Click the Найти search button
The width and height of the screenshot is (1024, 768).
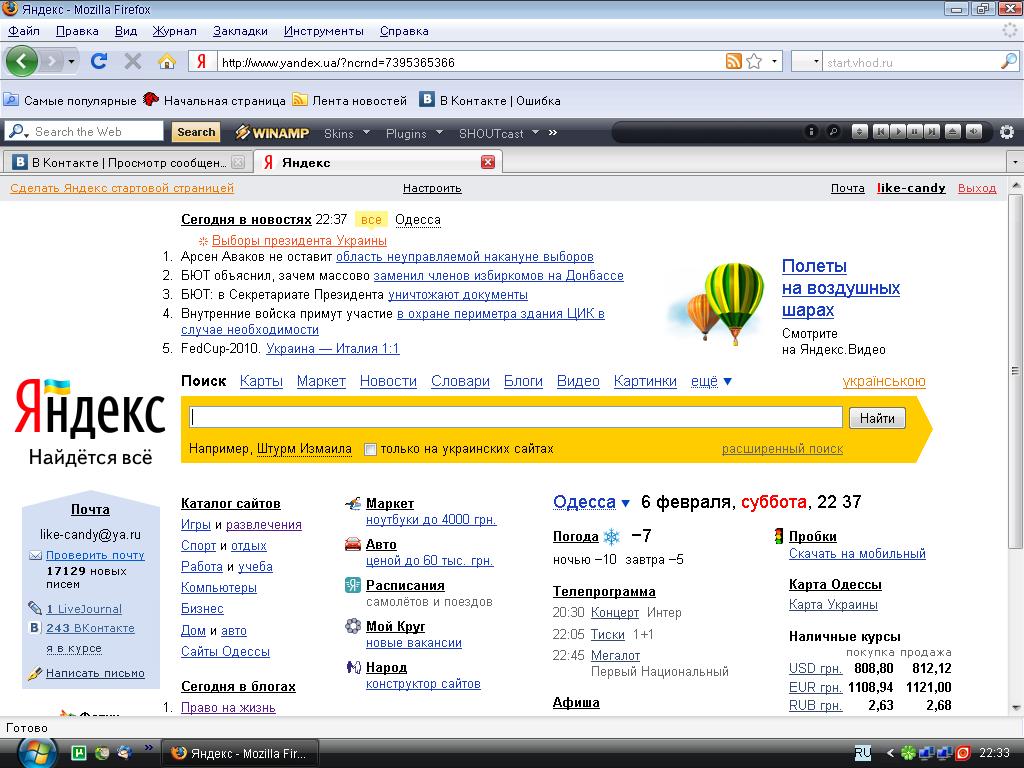click(877, 418)
